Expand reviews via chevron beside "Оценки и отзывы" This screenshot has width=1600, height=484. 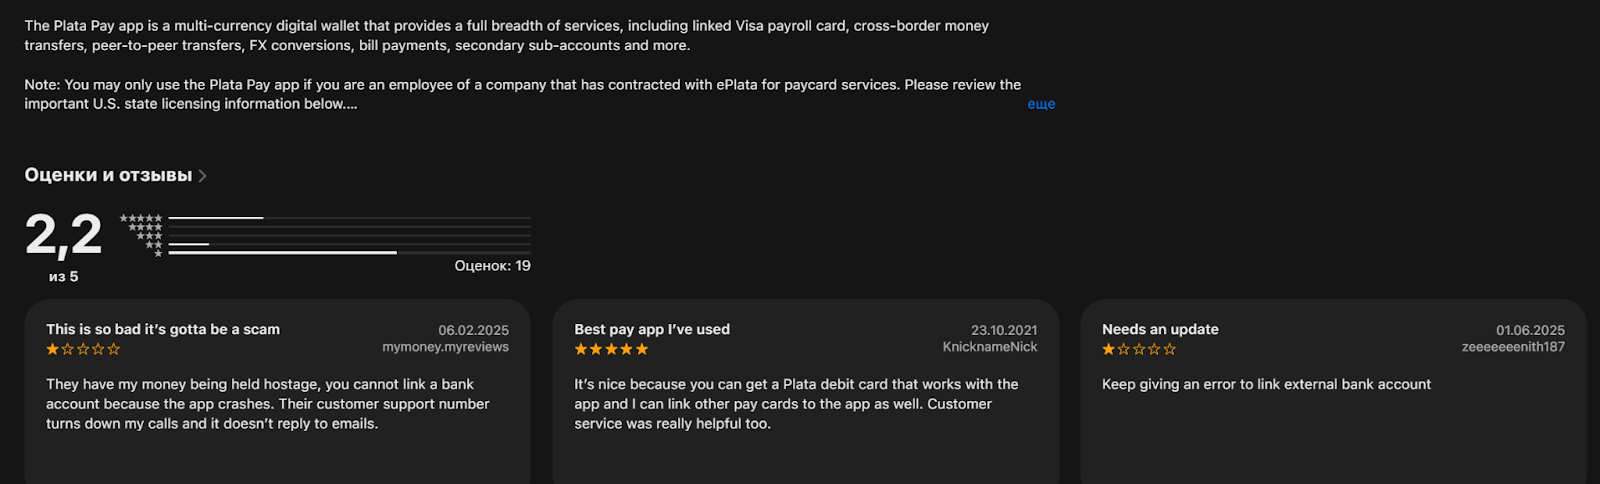click(x=203, y=176)
